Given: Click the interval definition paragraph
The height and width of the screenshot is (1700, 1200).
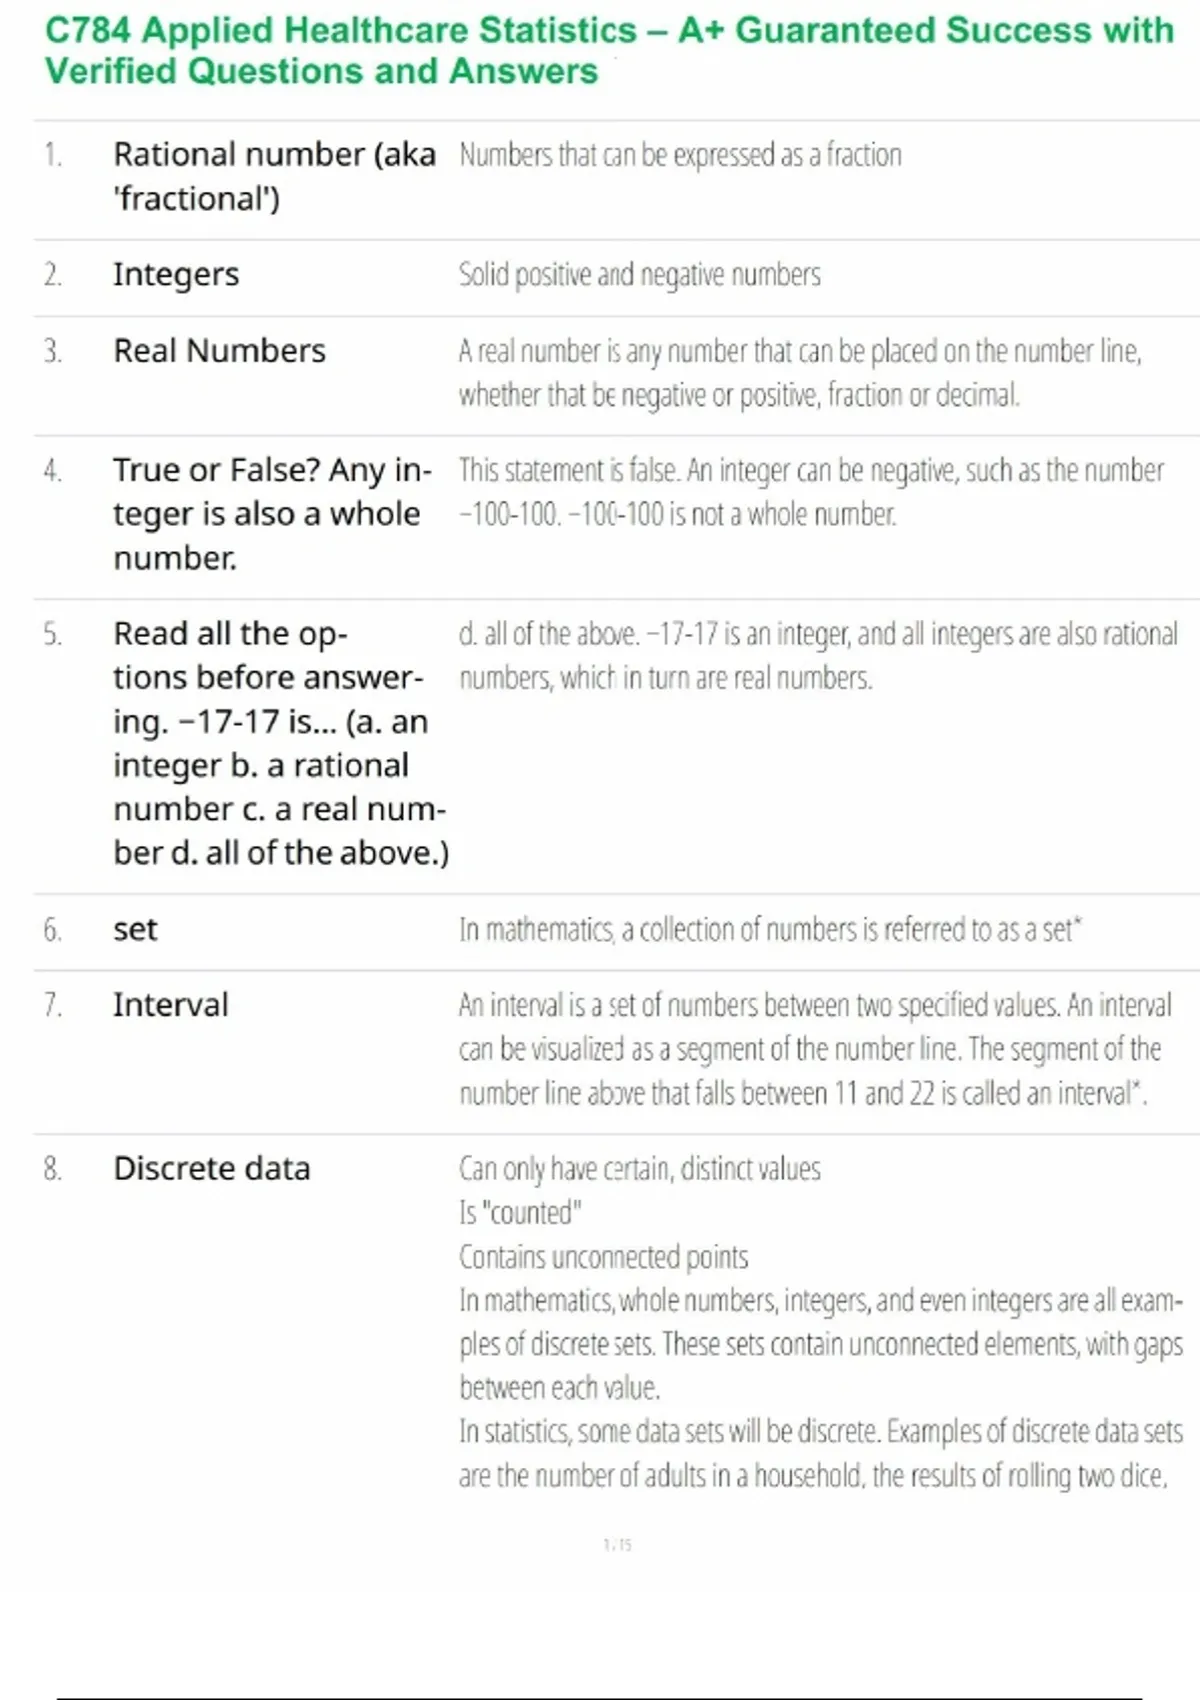Looking at the screenshot, I should [814, 1048].
